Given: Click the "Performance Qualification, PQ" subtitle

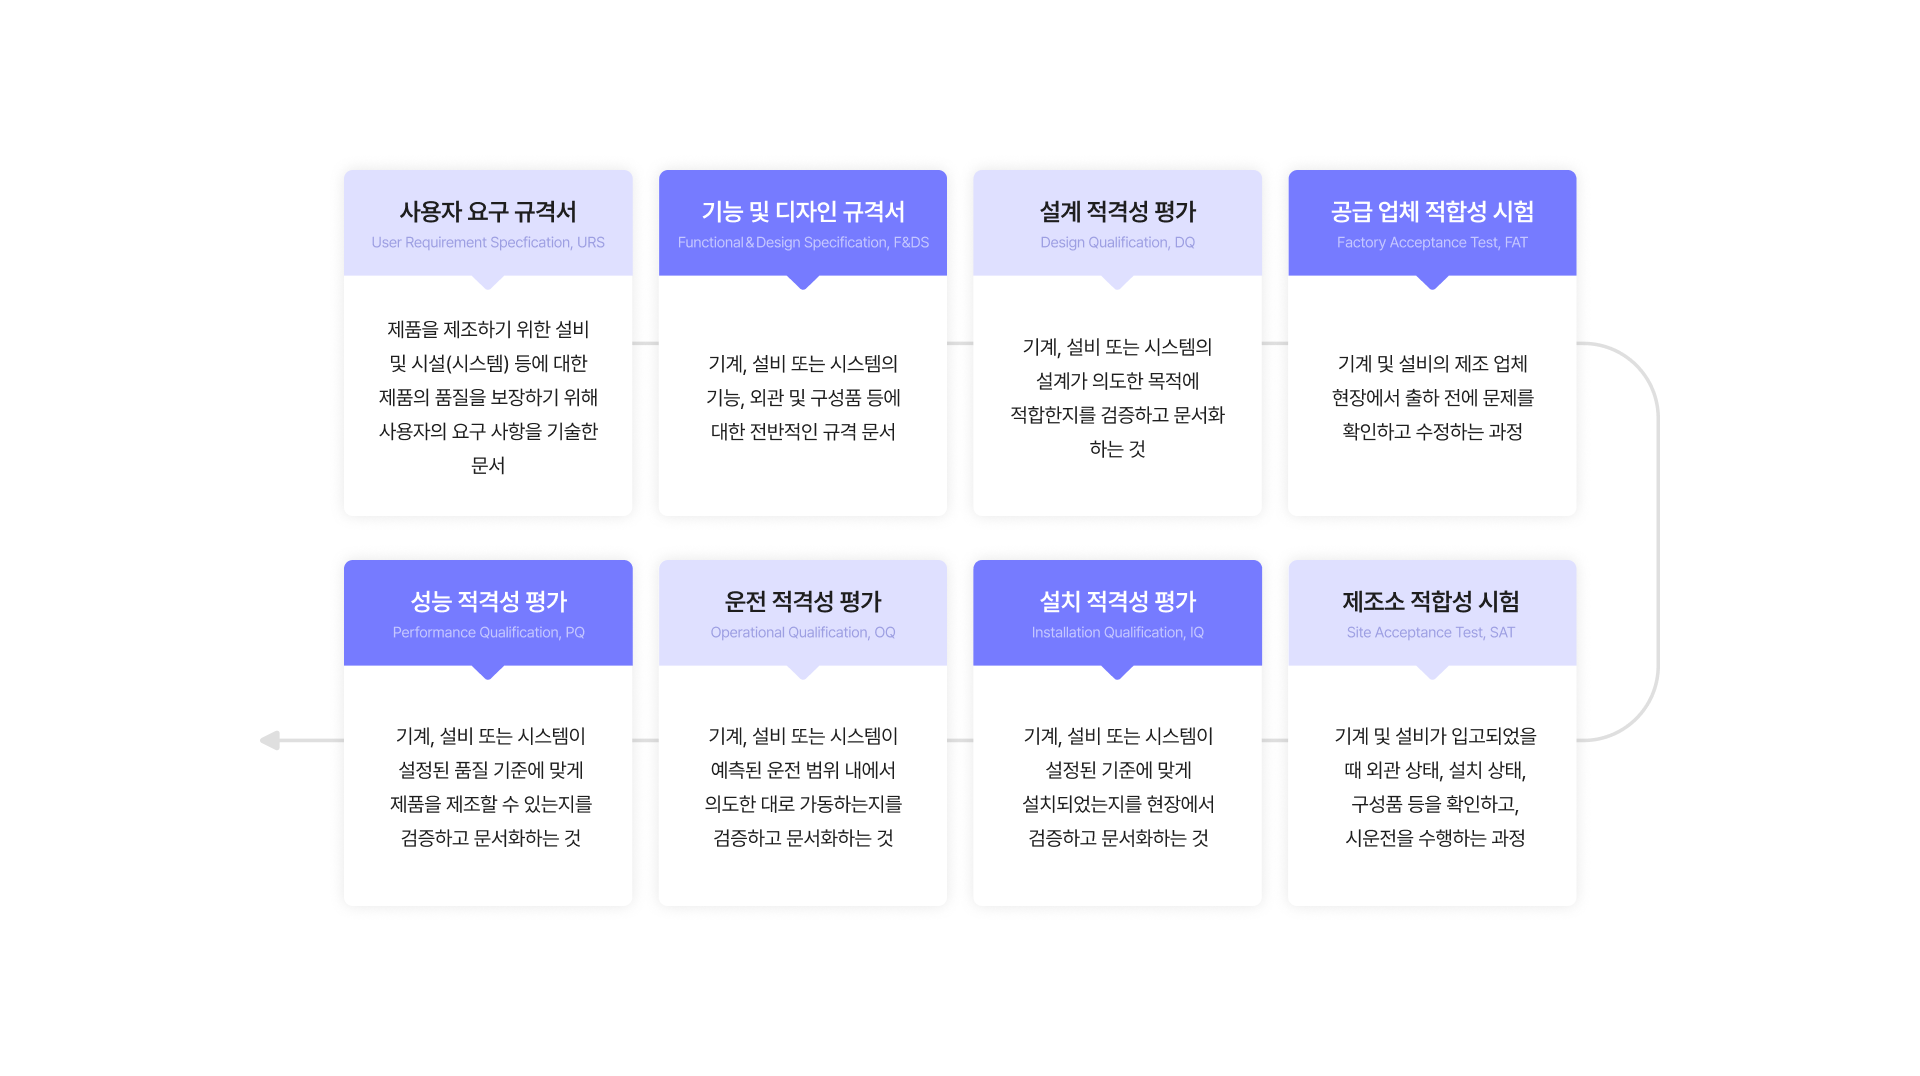Looking at the screenshot, I should pos(488,633).
